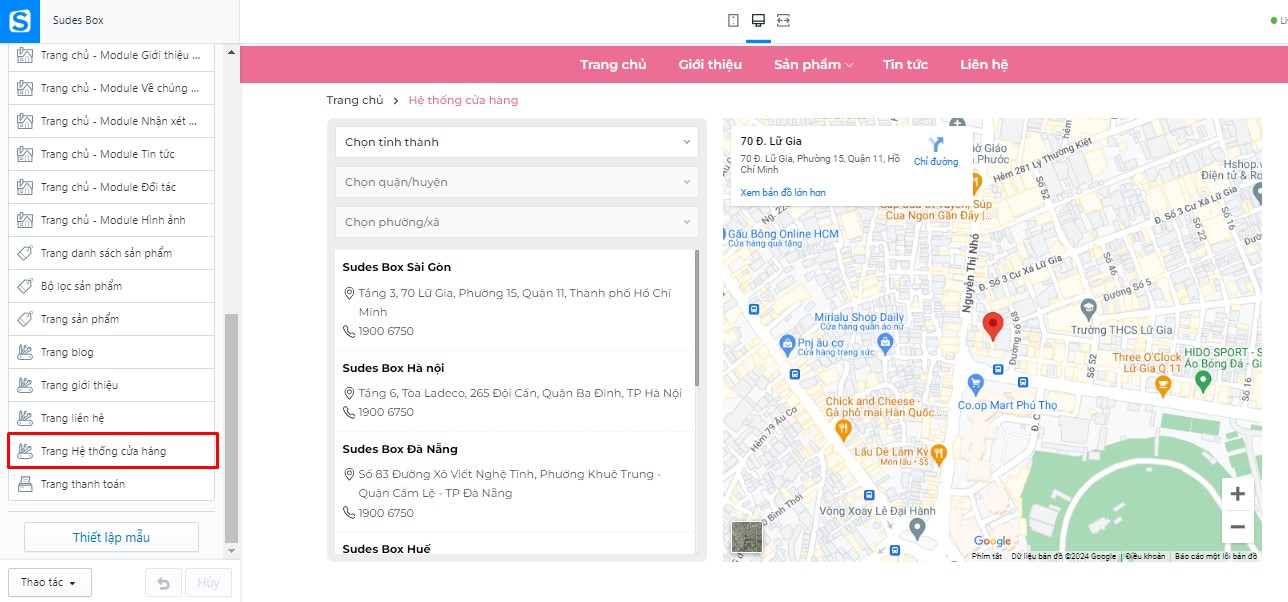Click the undo arrow button
The height and width of the screenshot is (602, 1288).
(164, 582)
